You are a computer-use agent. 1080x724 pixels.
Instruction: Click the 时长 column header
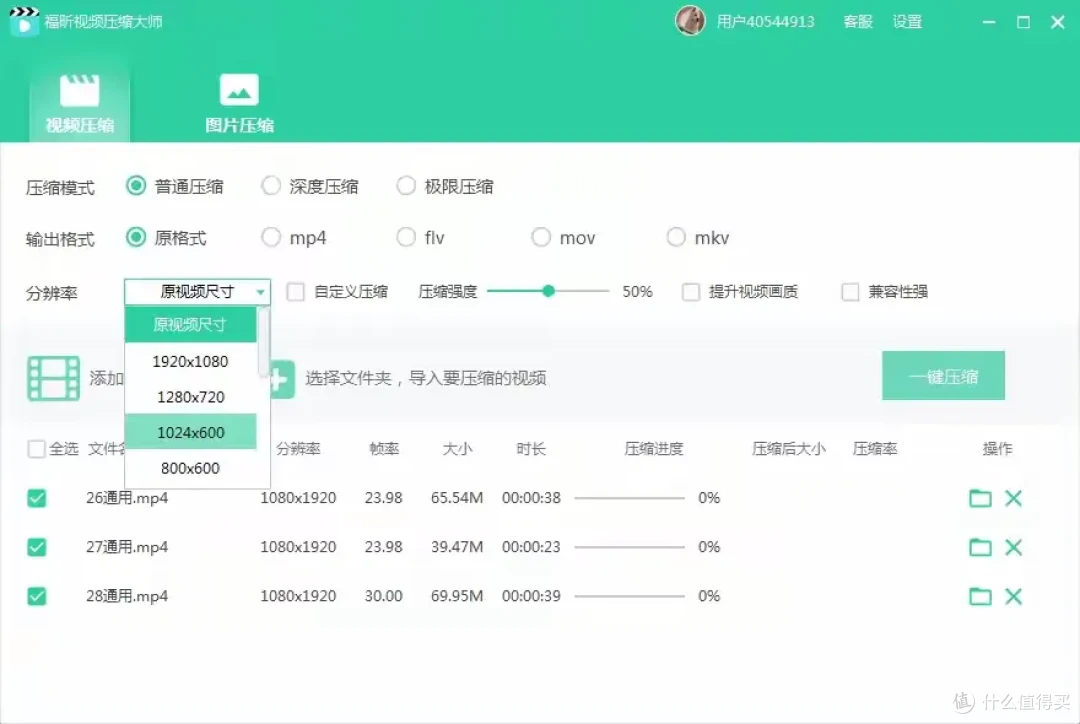pyautogui.click(x=531, y=449)
